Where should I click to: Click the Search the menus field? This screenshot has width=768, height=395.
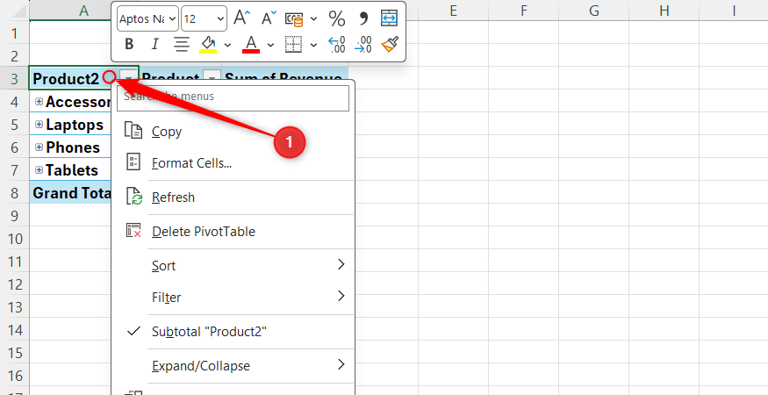tap(233, 98)
